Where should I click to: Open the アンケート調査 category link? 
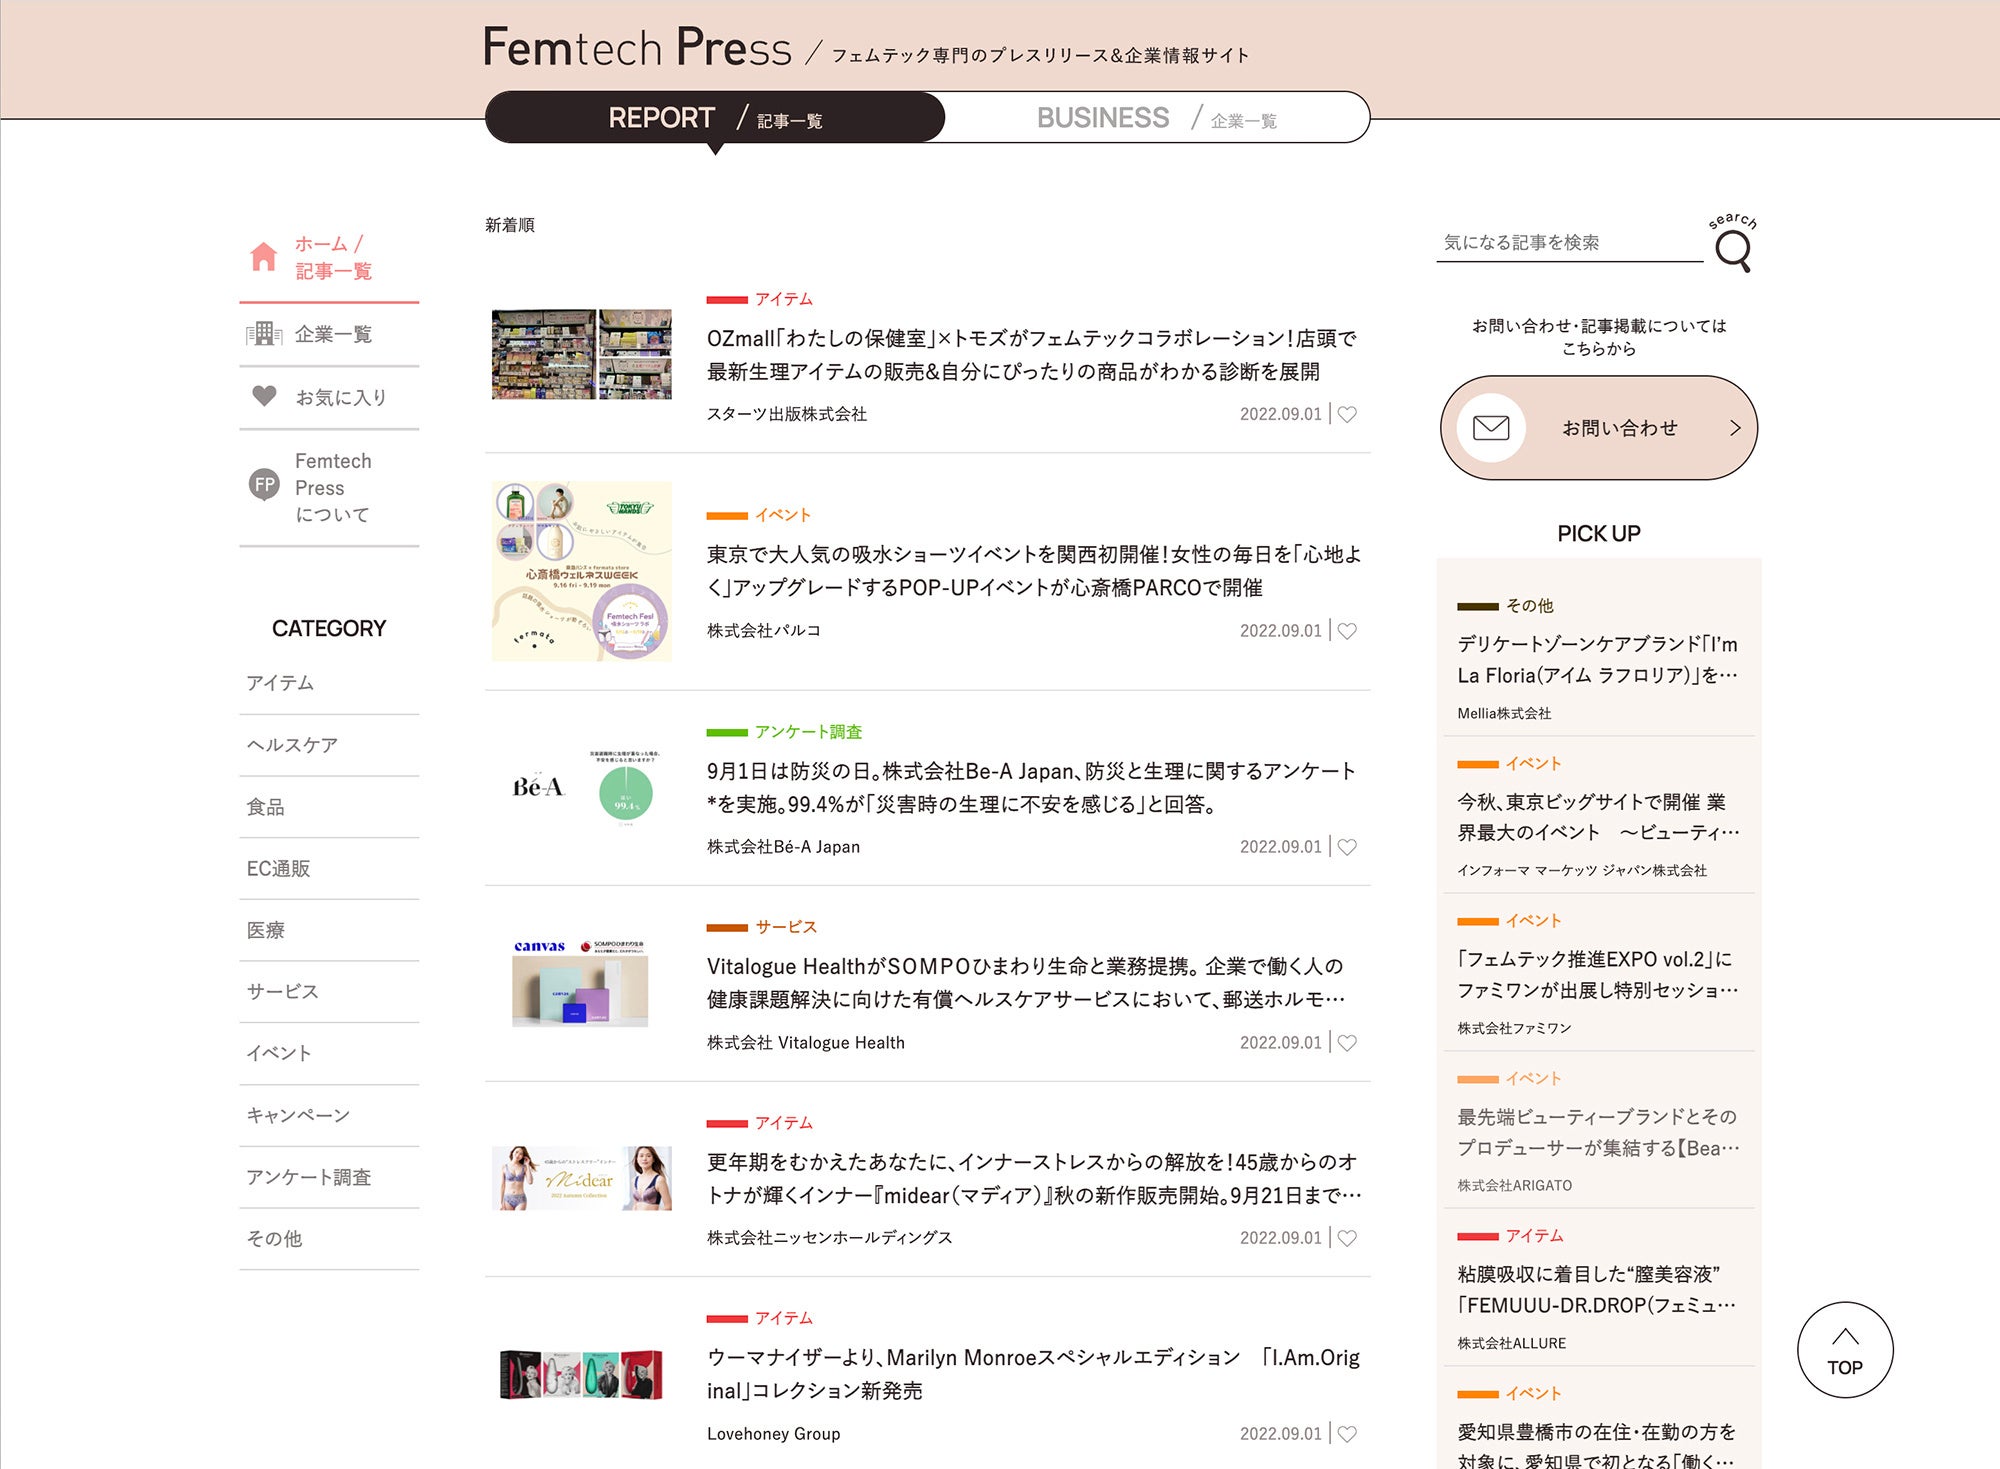308,1177
